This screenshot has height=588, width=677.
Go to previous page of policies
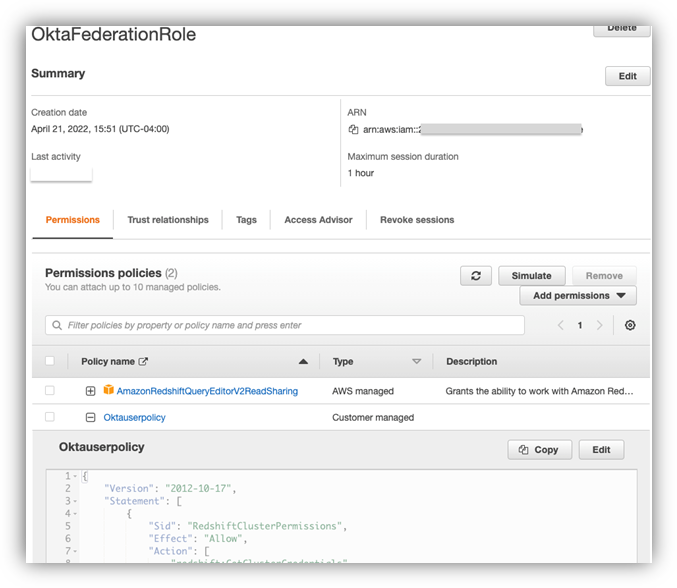coord(560,325)
